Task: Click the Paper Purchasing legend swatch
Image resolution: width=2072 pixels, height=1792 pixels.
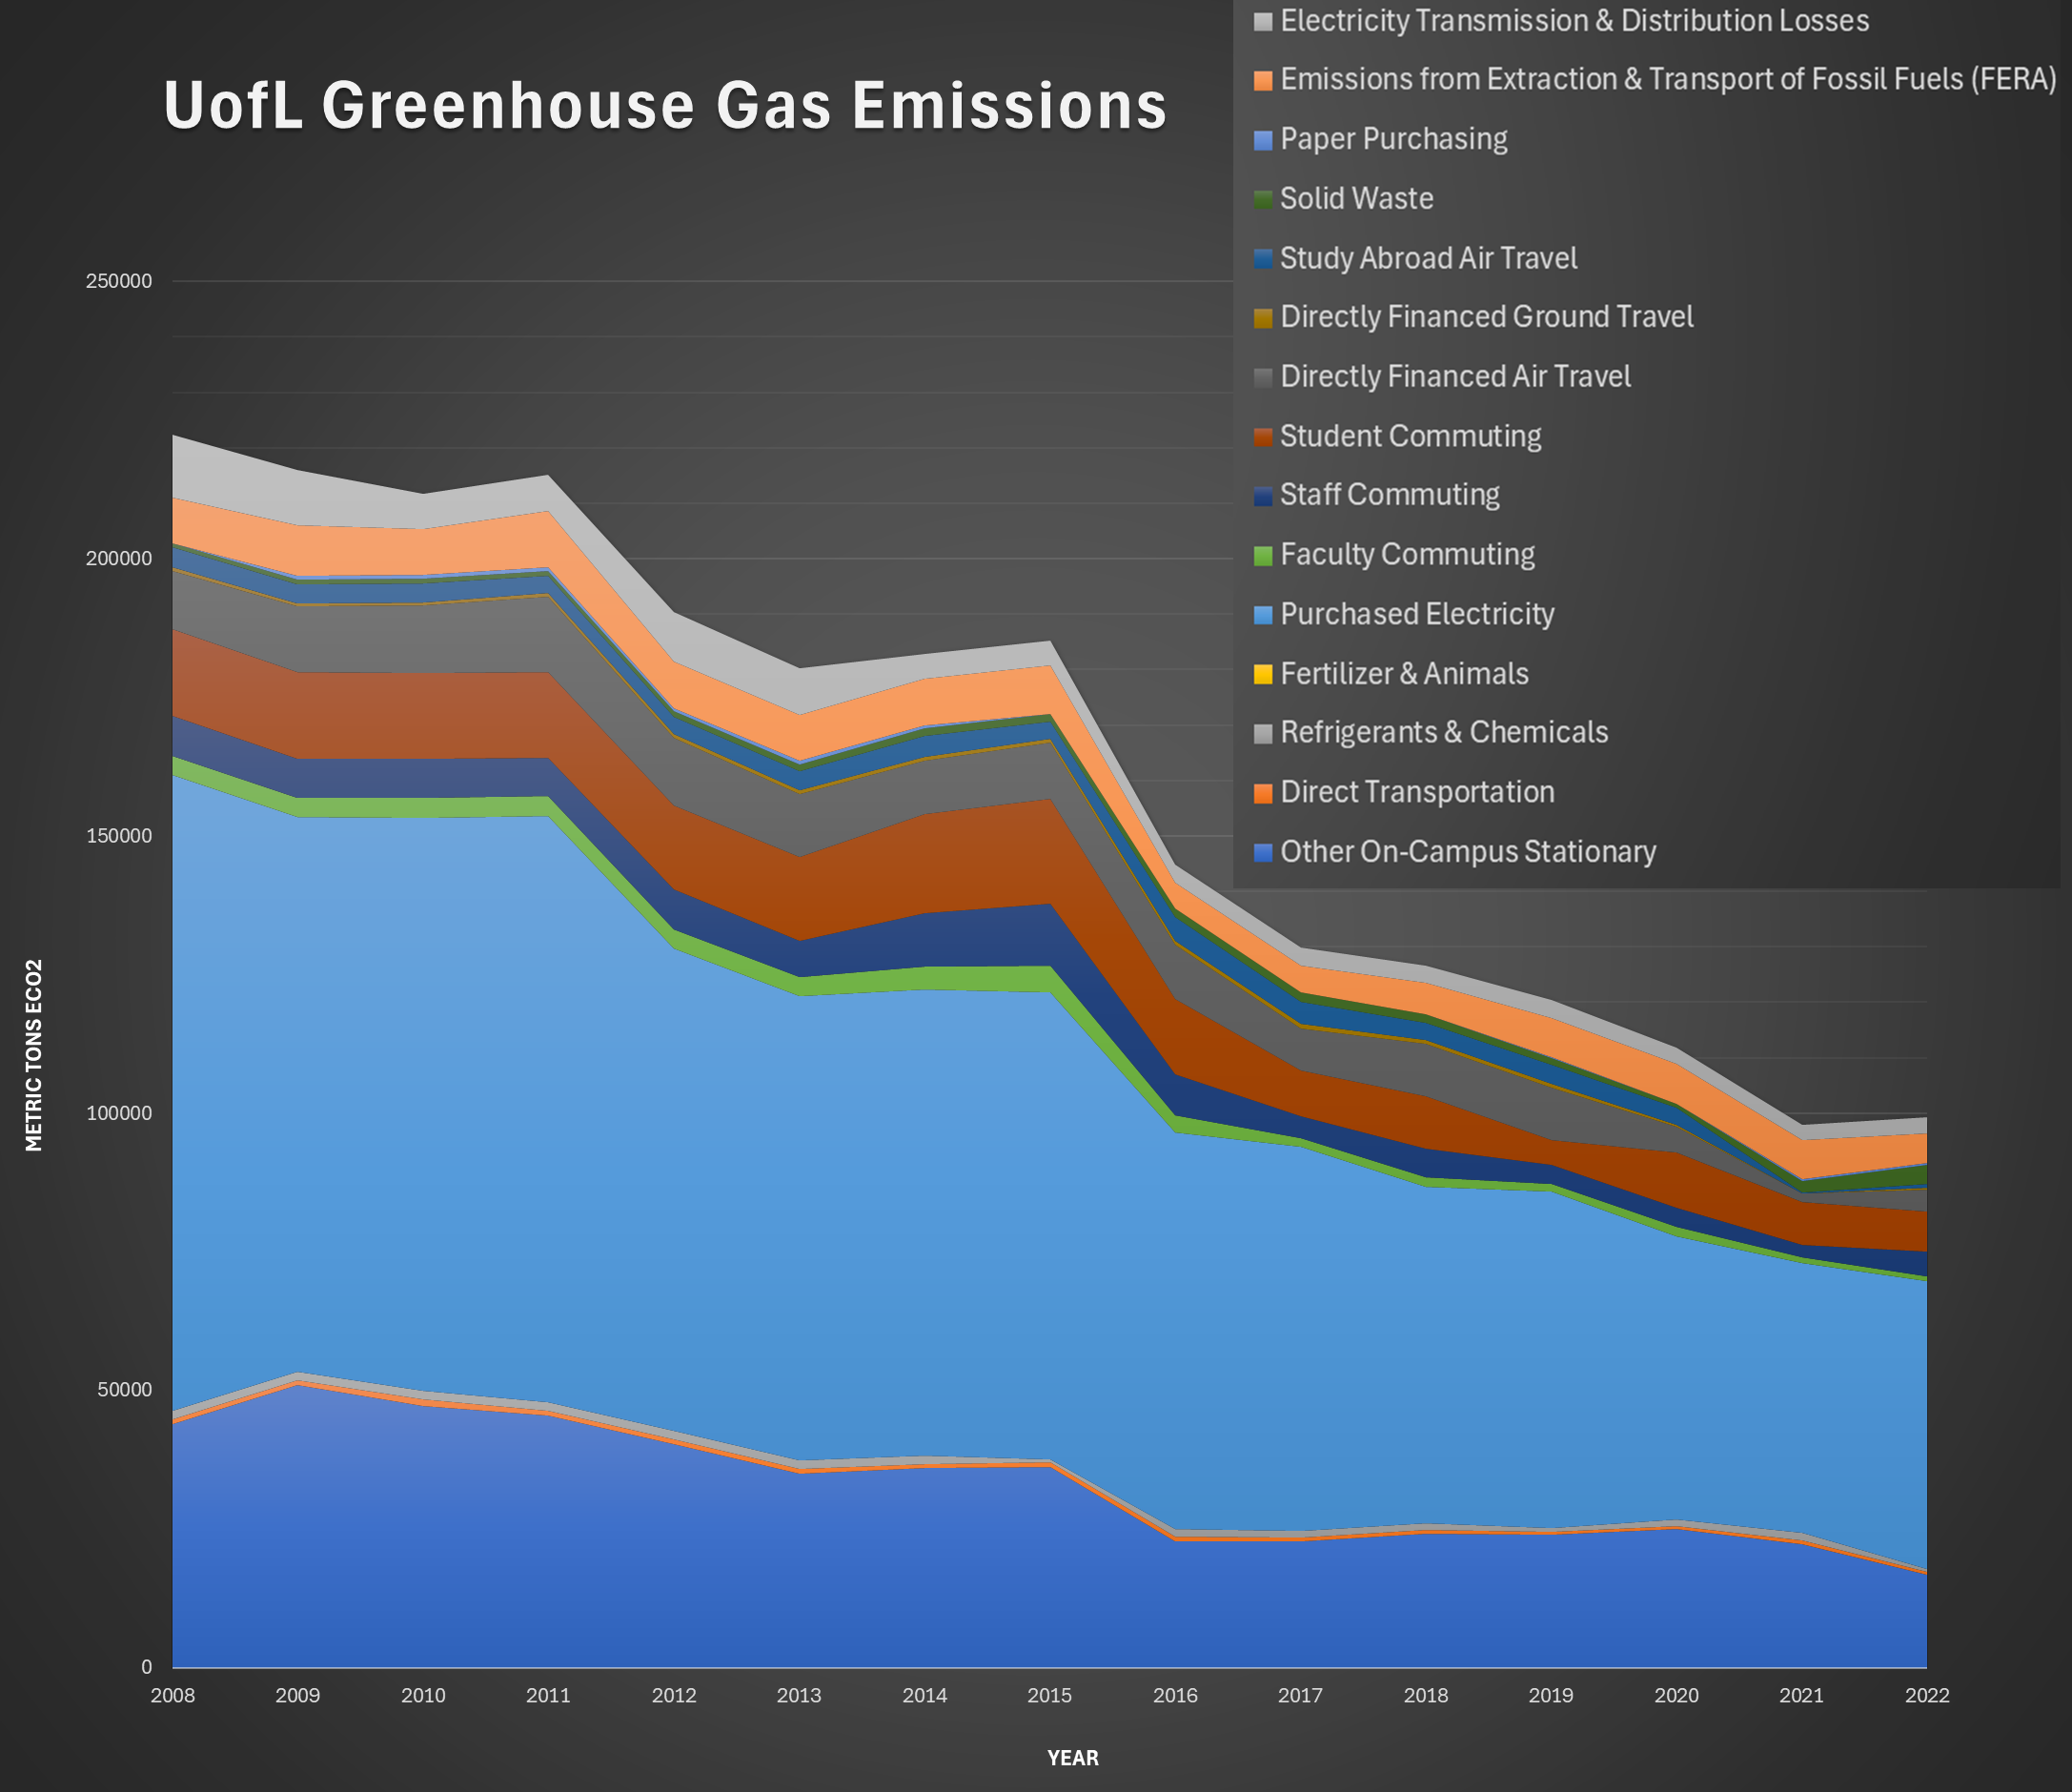Action: click(1263, 141)
